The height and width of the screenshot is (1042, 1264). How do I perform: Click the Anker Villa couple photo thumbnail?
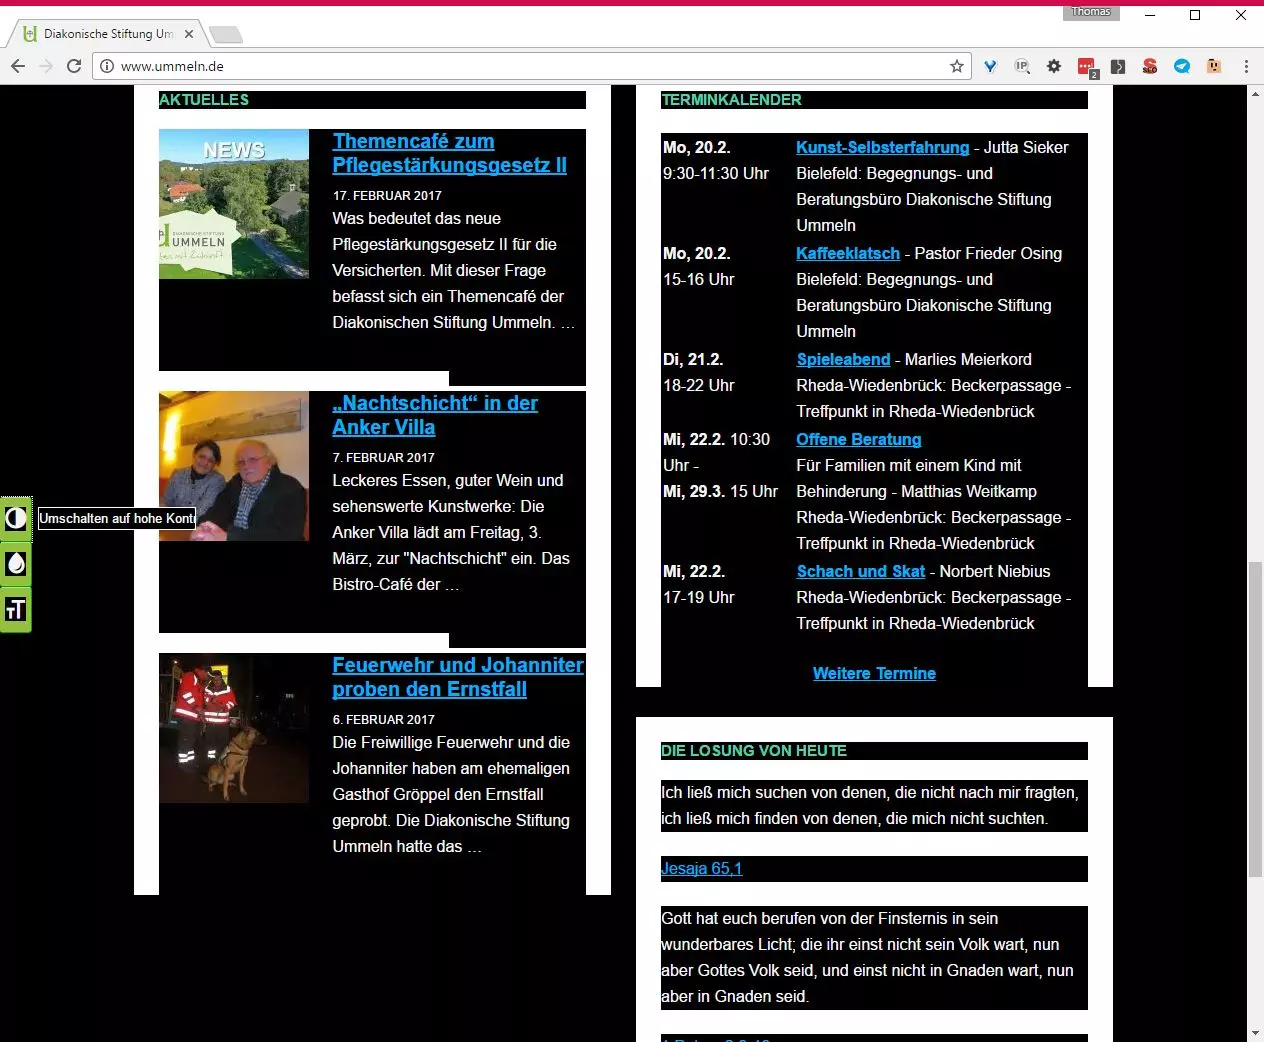(x=234, y=466)
